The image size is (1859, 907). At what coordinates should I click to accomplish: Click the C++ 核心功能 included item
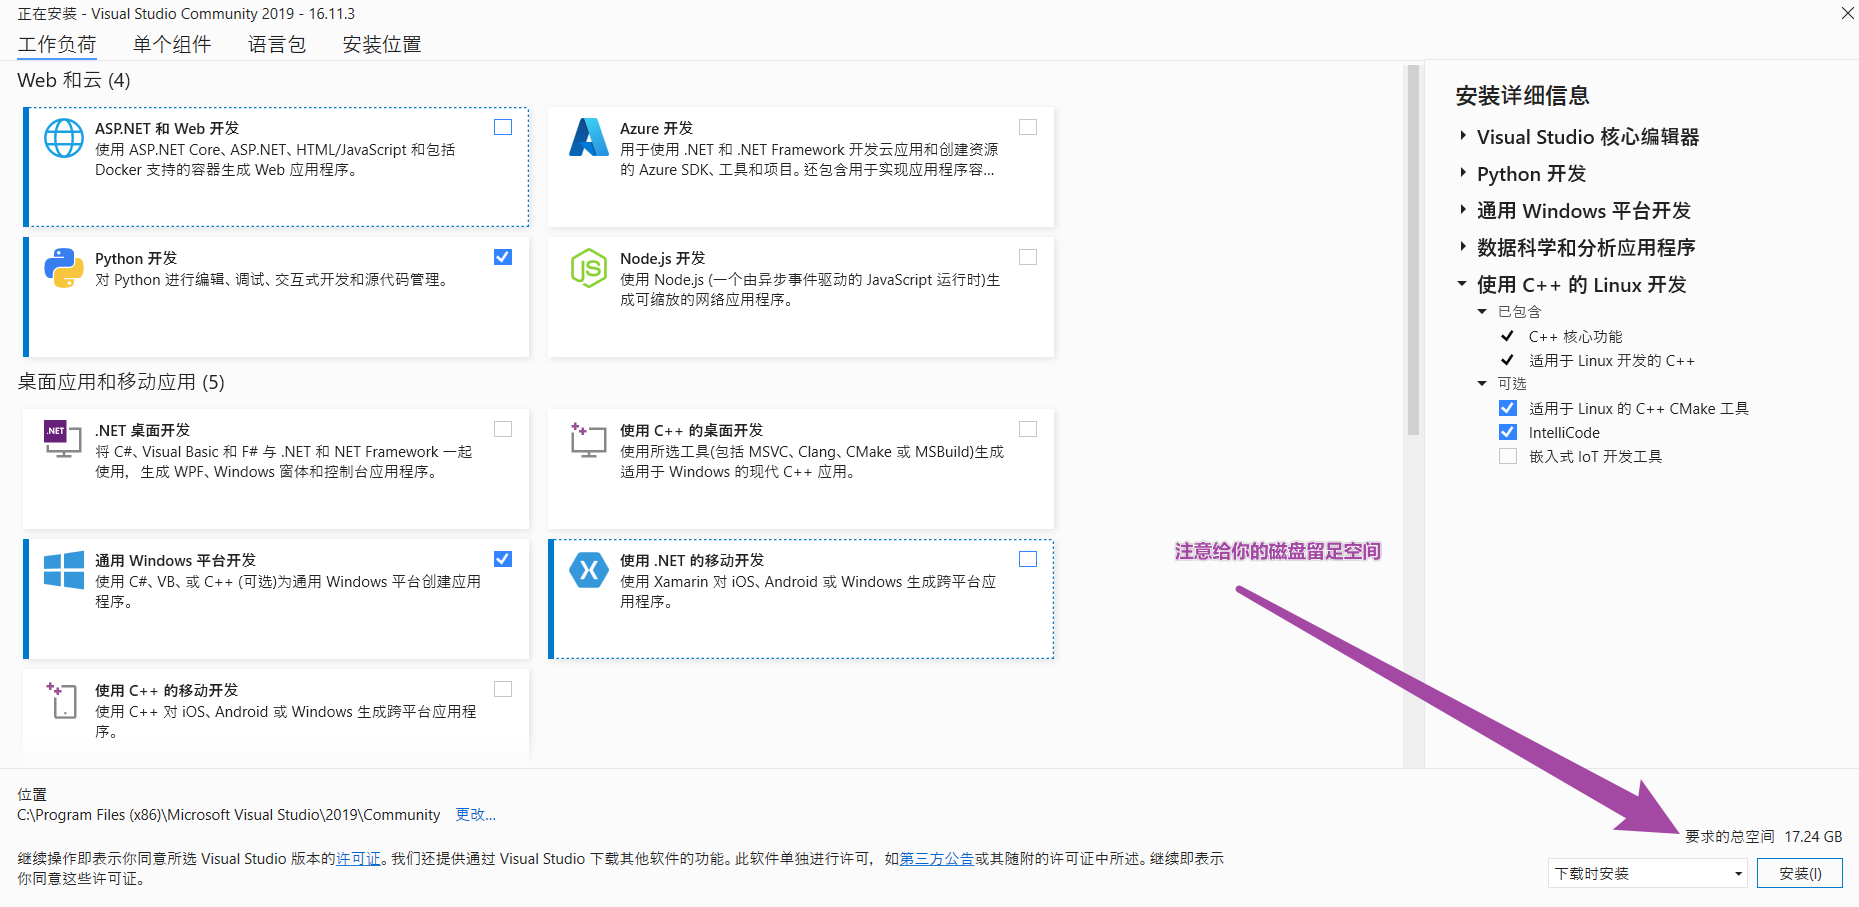pyautogui.click(x=1575, y=337)
